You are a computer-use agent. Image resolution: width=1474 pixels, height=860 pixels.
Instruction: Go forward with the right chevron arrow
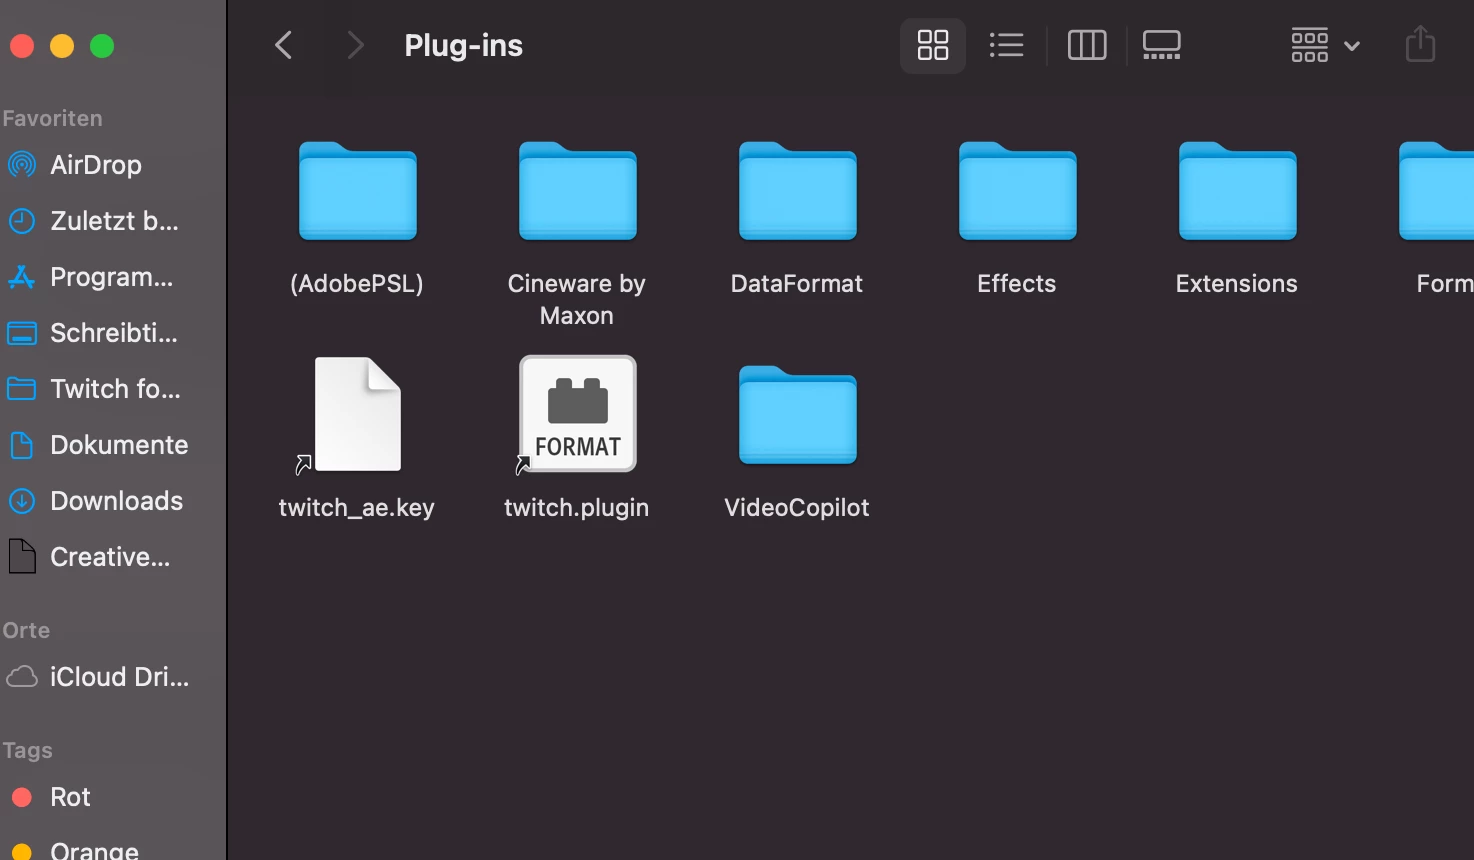pos(355,45)
